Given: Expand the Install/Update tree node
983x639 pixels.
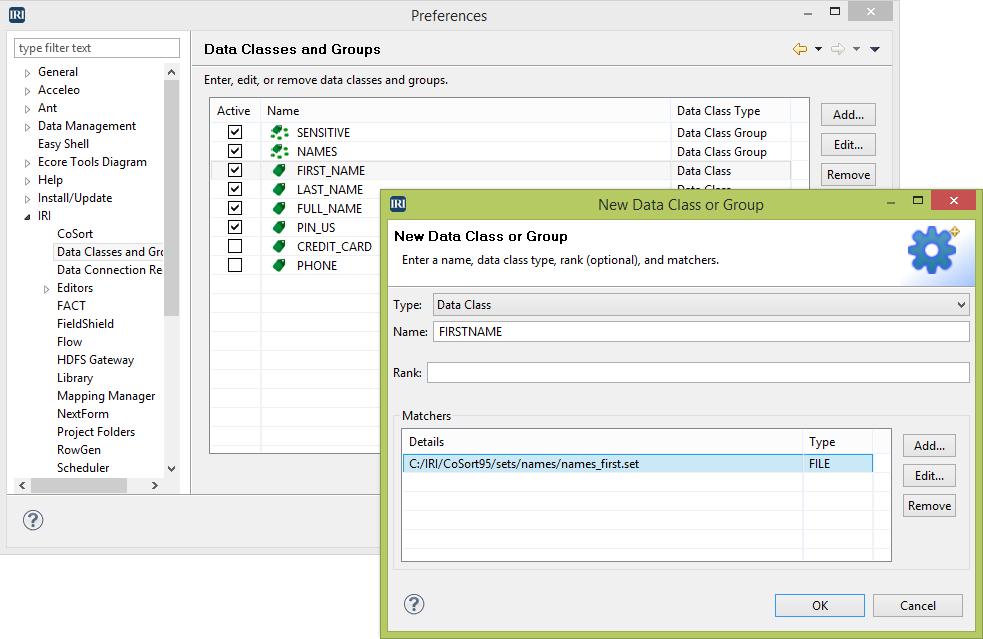Looking at the screenshot, I should click(28, 199).
